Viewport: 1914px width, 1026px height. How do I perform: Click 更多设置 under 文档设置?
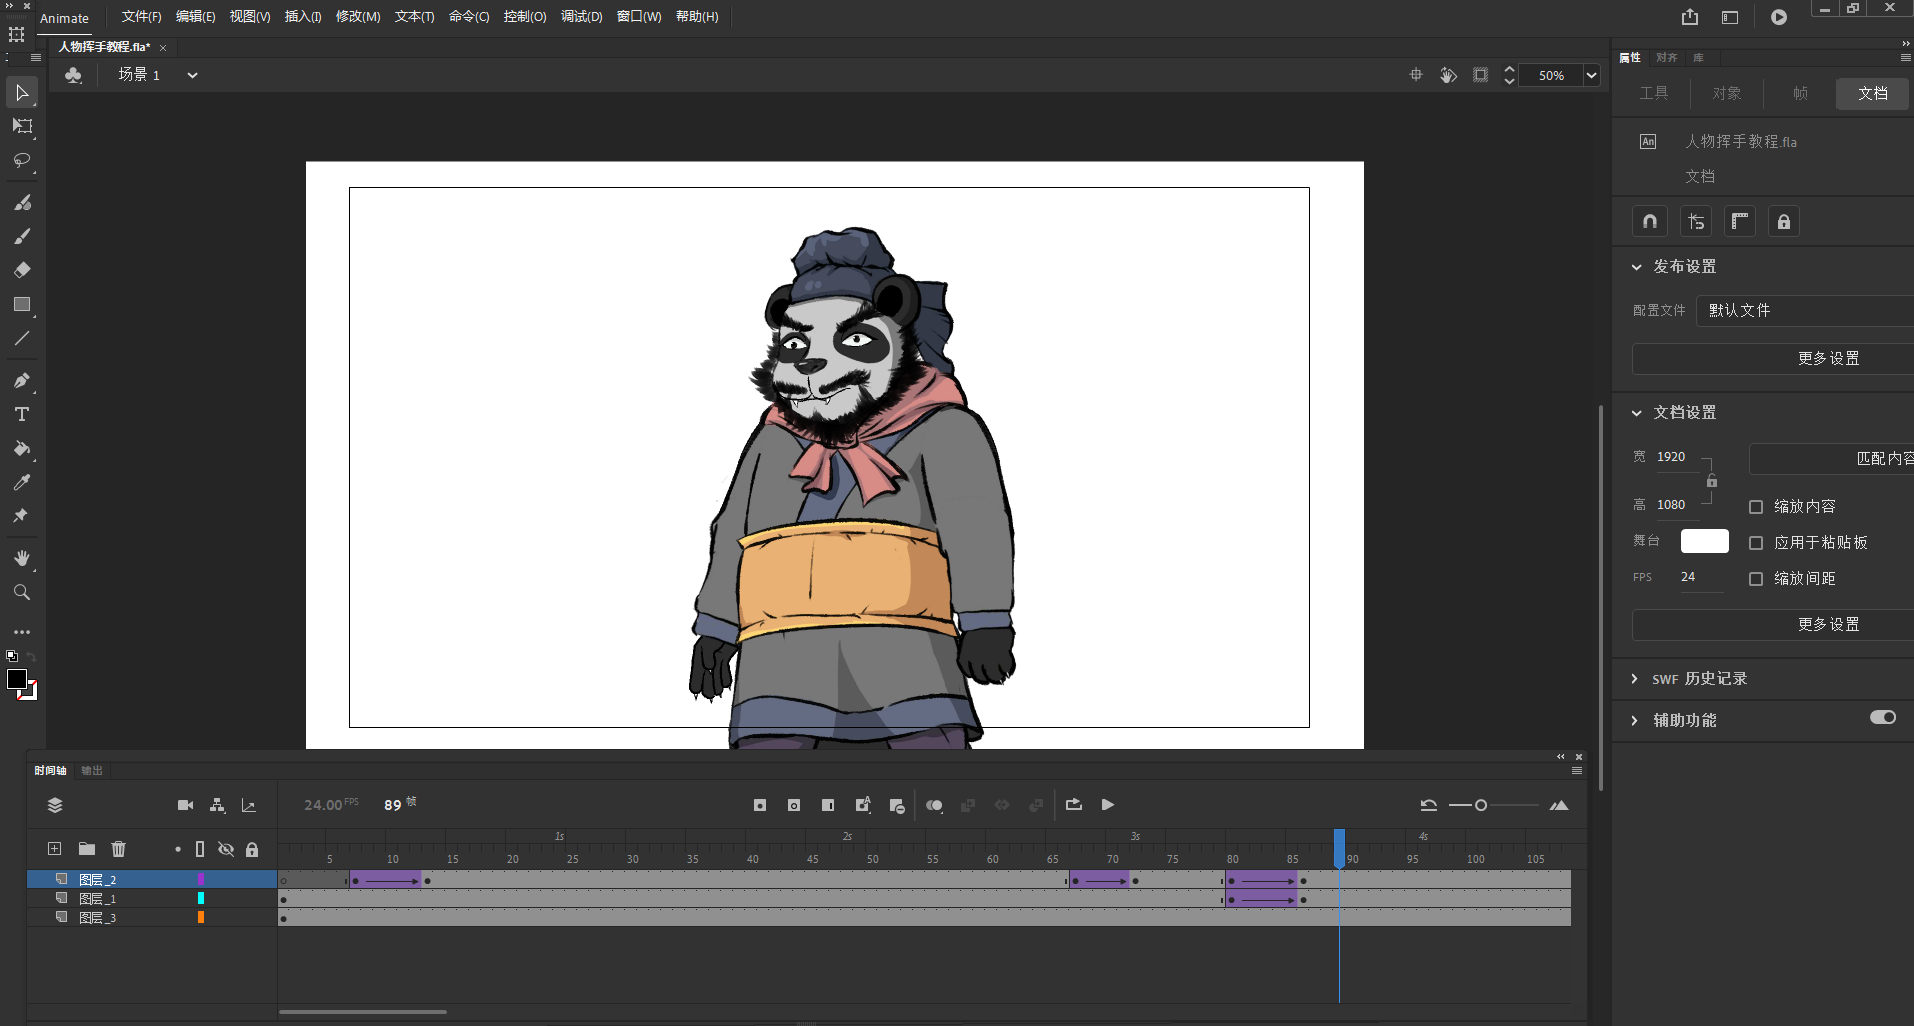pos(1773,625)
